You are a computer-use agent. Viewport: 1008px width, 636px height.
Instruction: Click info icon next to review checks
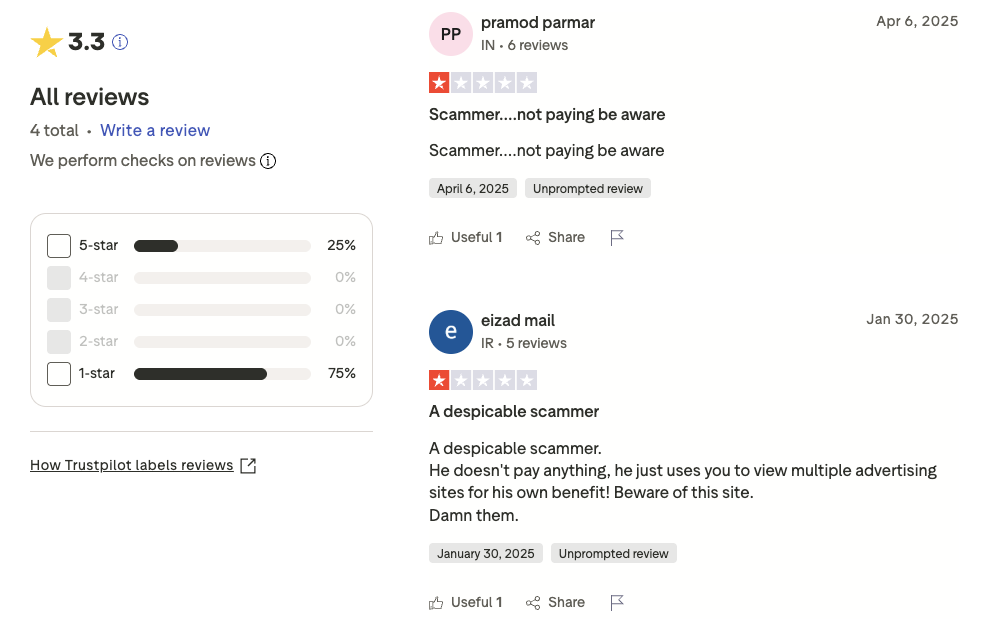[268, 161]
